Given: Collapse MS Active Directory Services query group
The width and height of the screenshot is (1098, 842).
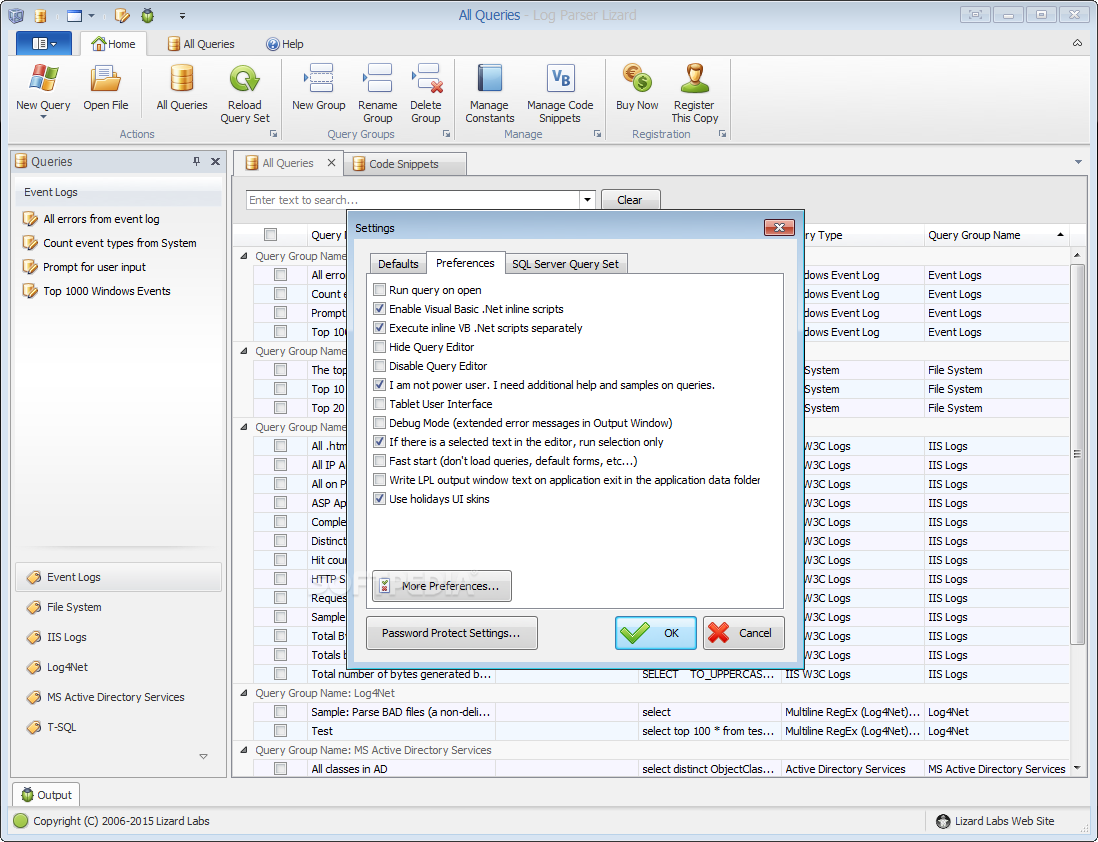Looking at the screenshot, I should tap(244, 750).
